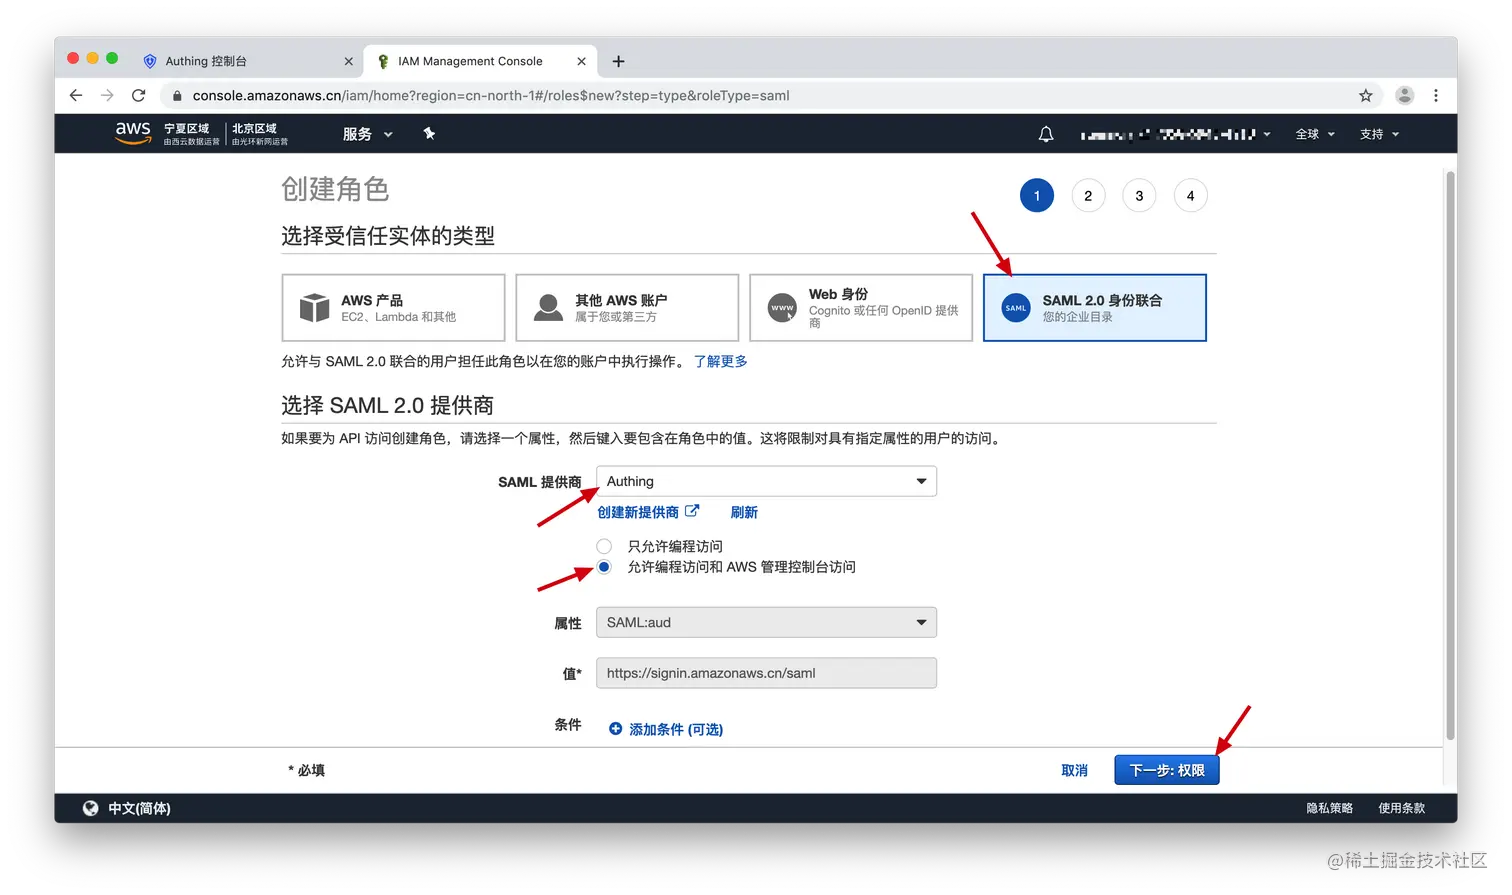
Task: Switch to IAM Management Console tab
Action: pyautogui.click(x=480, y=61)
